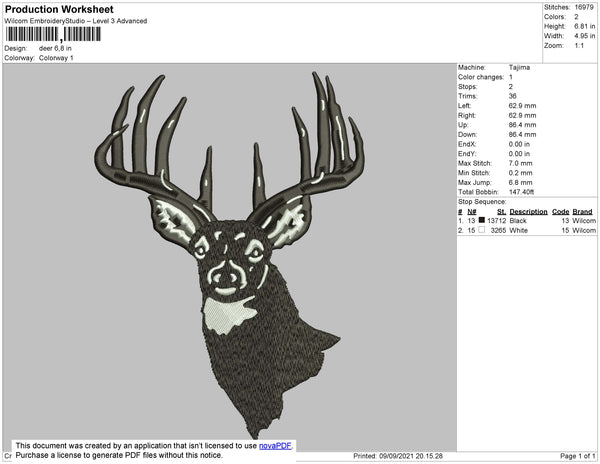Click the Page 1 of 1 indicator
Image resolution: width=600 pixels, height=464 pixels.
(x=577, y=456)
